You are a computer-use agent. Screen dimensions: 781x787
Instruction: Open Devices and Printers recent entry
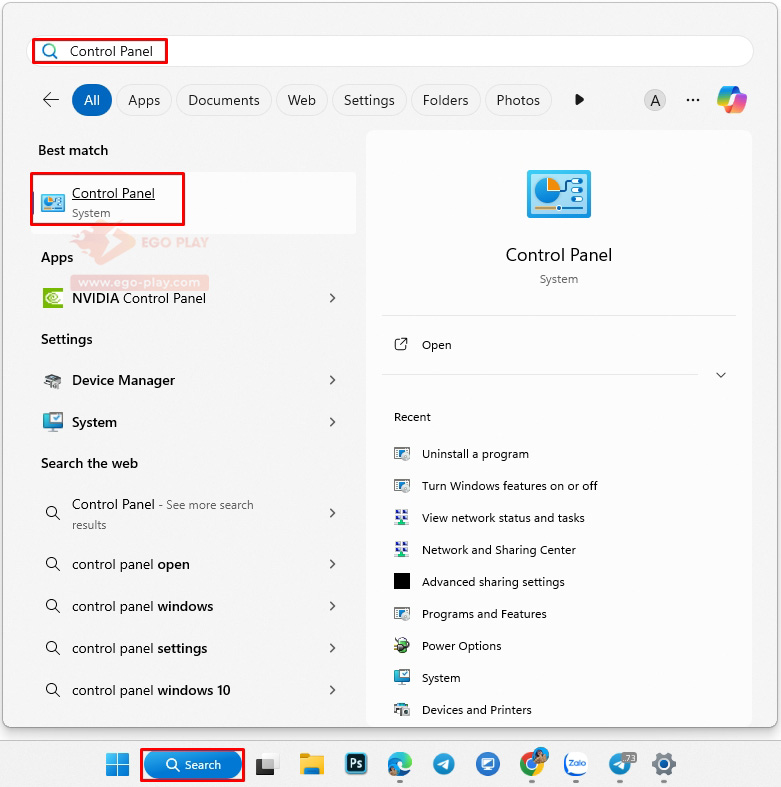(x=476, y=710)
